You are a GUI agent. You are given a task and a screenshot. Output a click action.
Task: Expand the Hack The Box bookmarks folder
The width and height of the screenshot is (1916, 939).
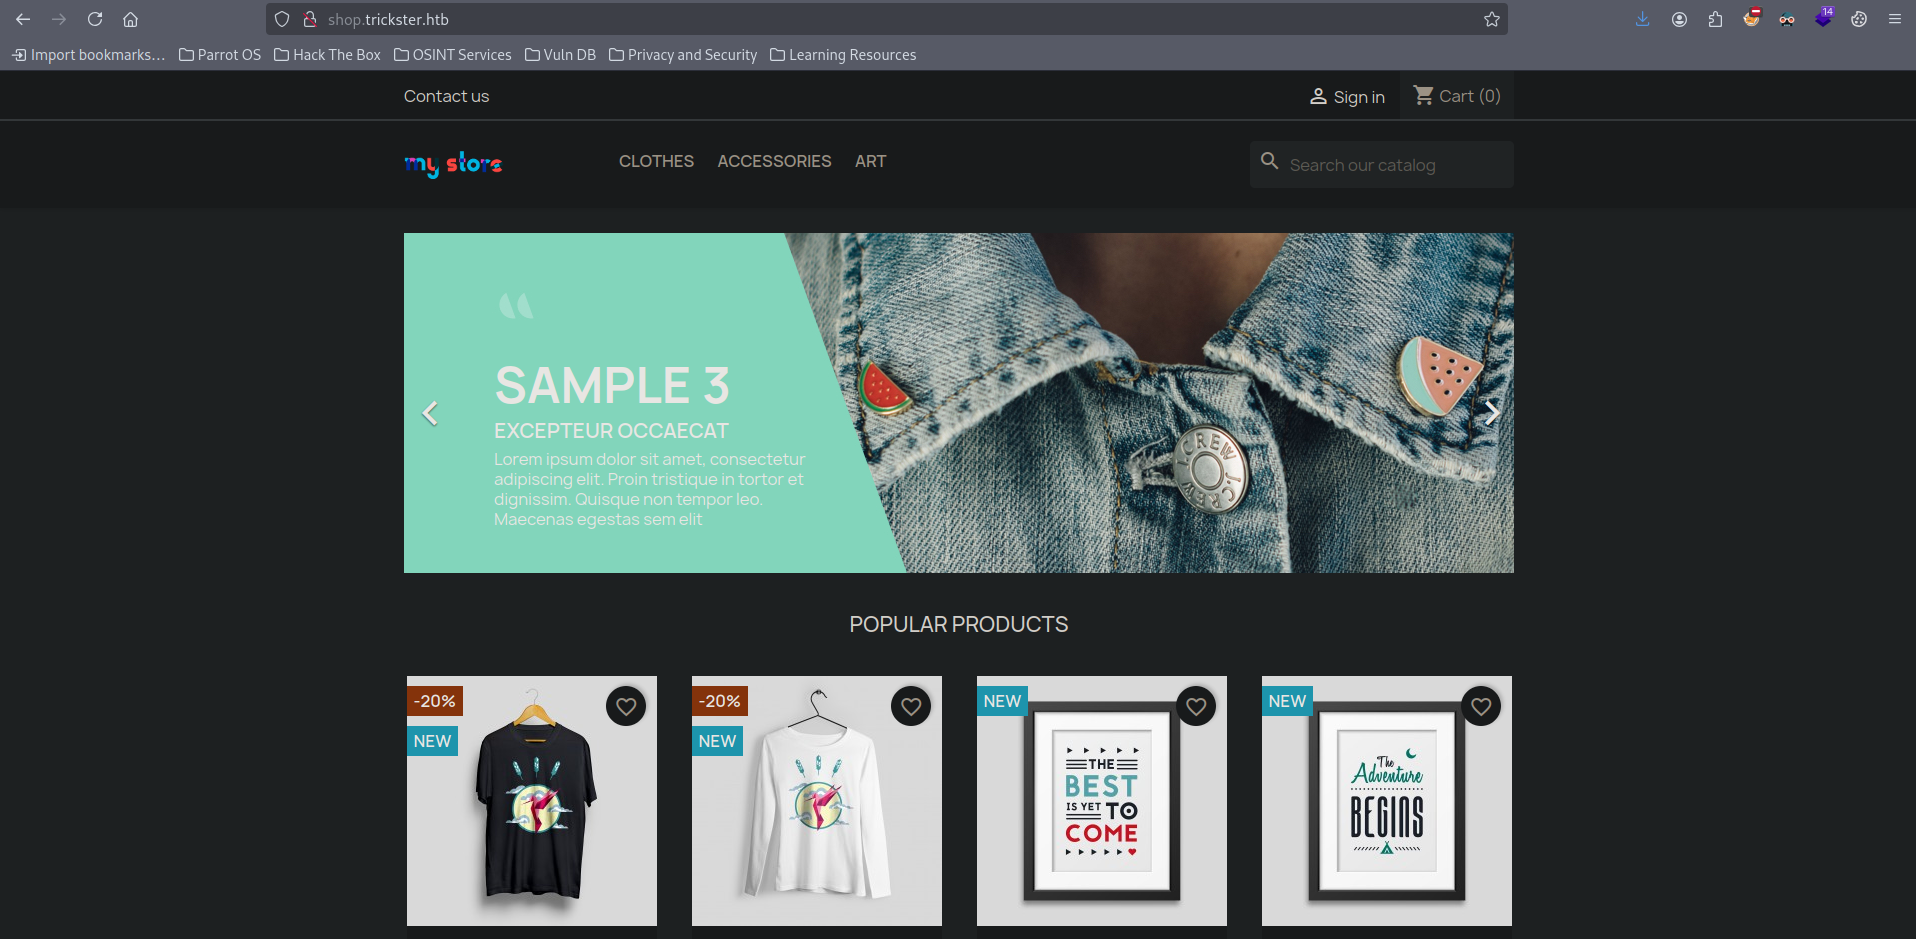click(327, 55)
